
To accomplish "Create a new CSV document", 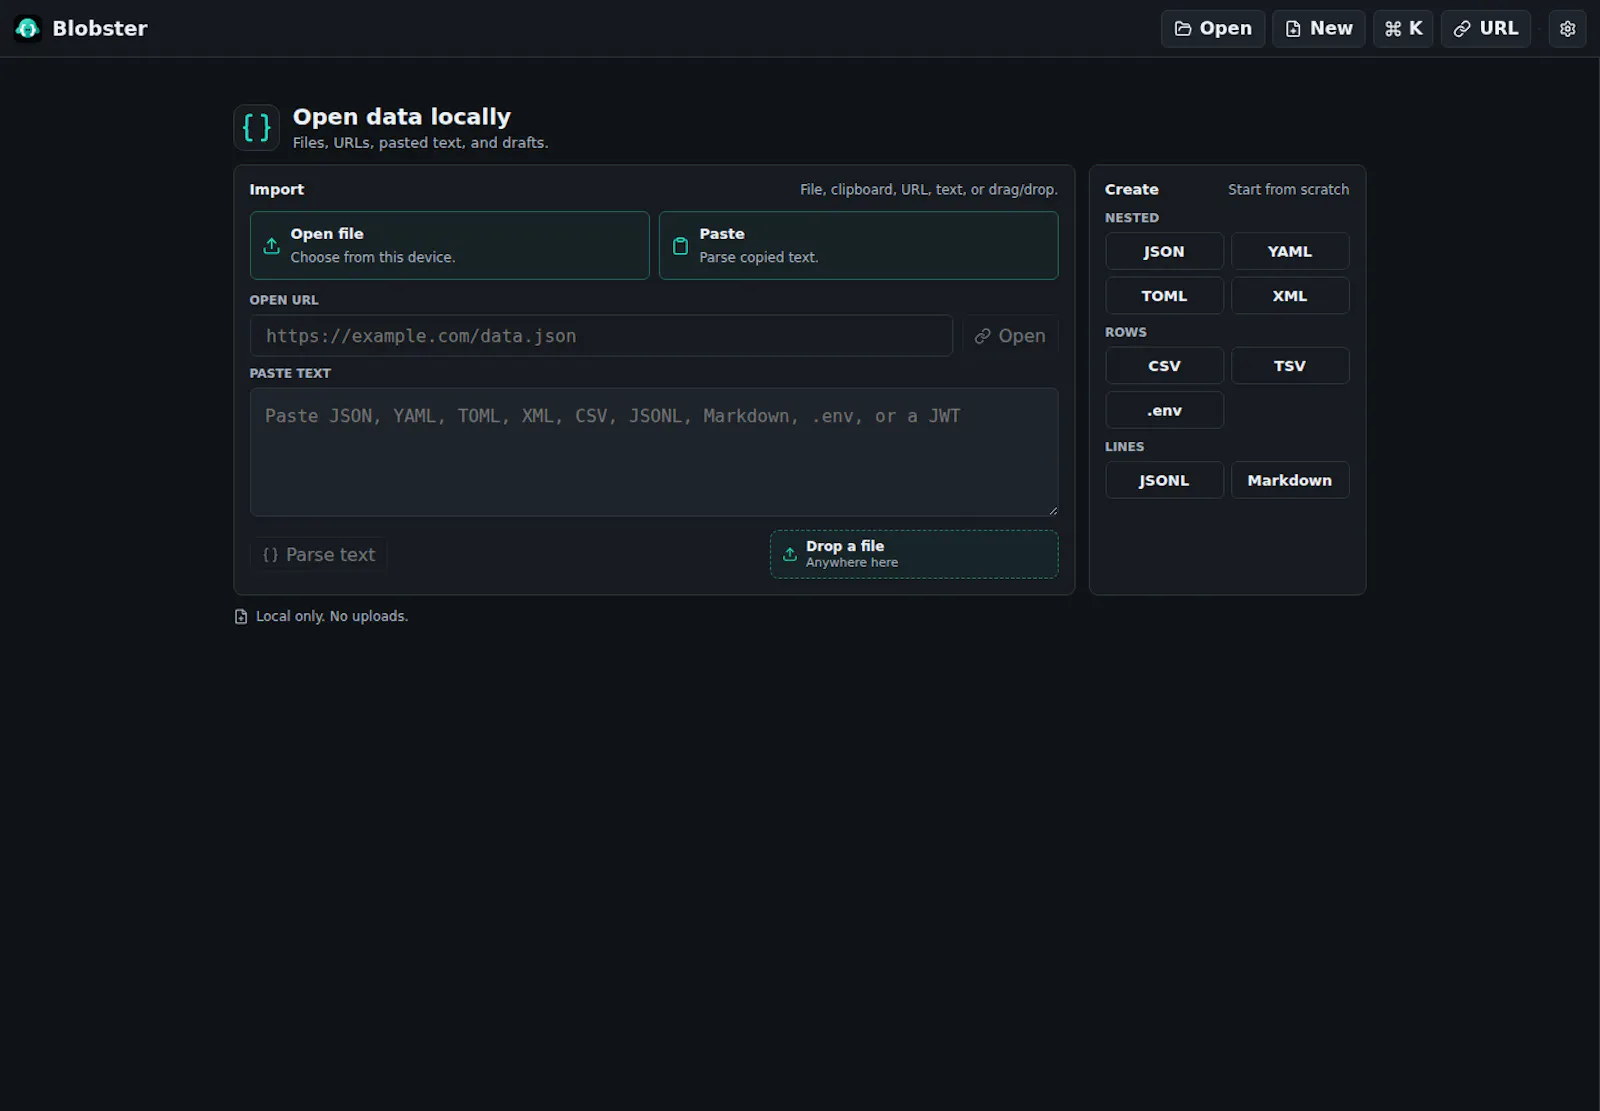I will coord(1165,366).
